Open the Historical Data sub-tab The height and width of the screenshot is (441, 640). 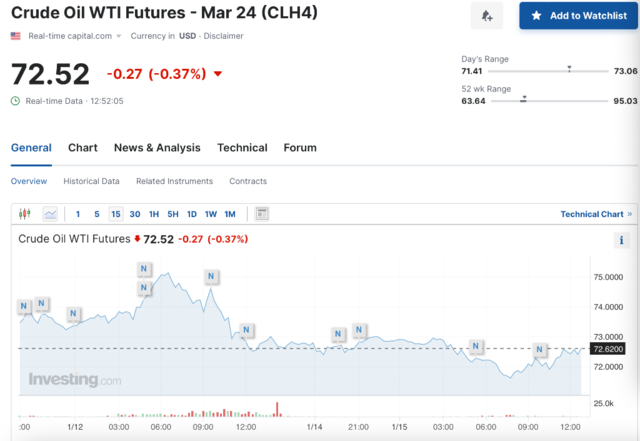[91, 181]
